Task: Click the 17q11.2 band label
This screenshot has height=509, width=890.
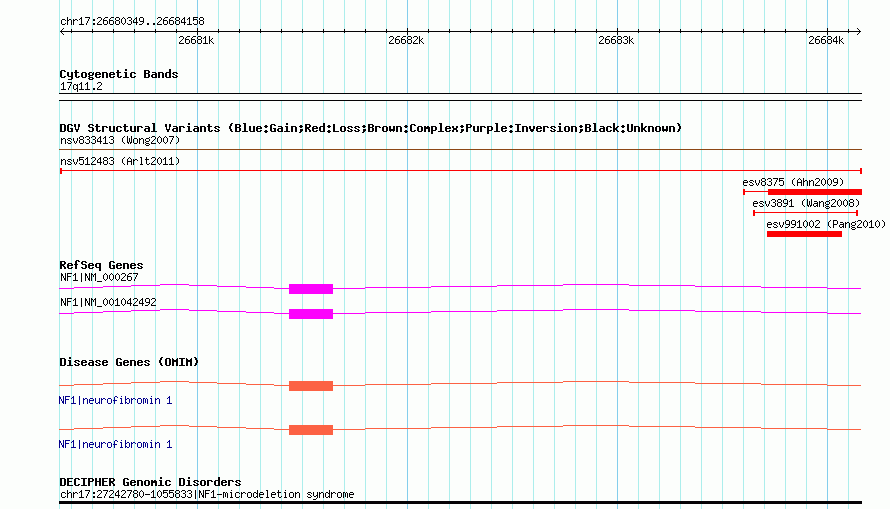Action: coord(81,87)
